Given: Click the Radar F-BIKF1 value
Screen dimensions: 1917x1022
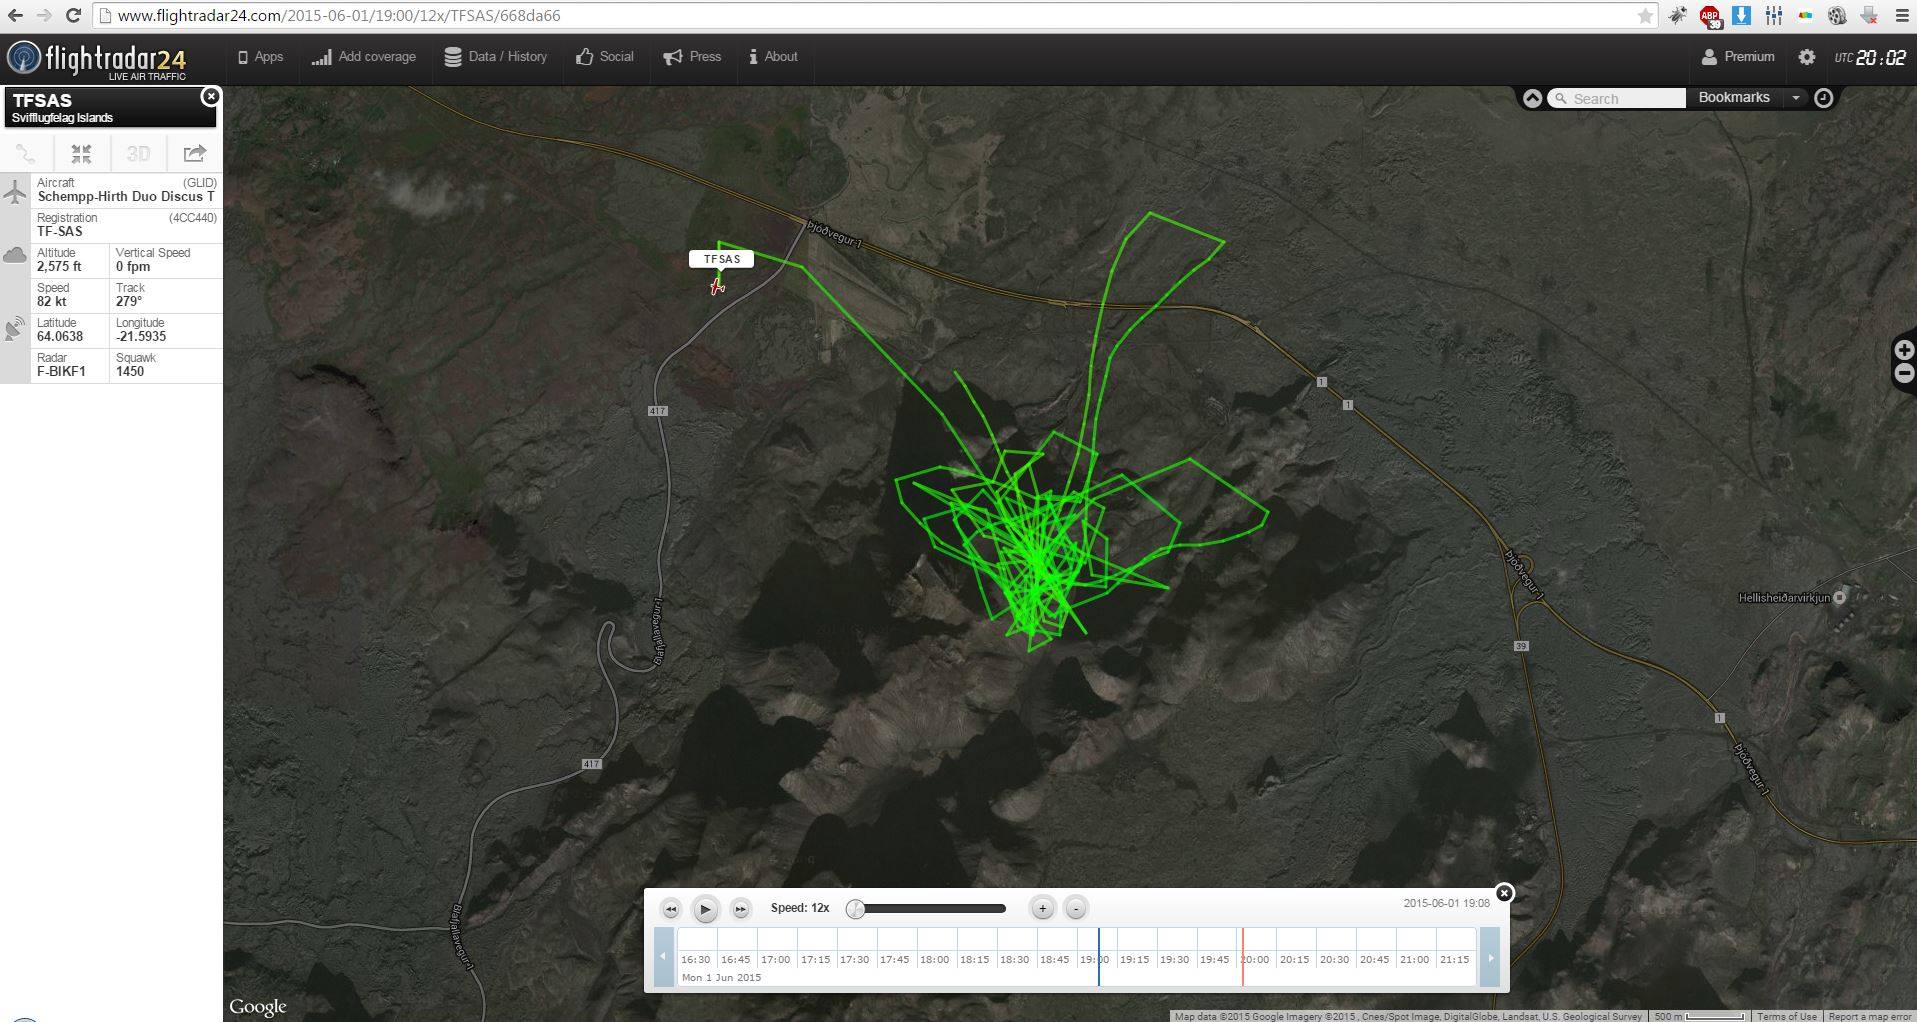Looking at the screenshot, I should 61,371.
